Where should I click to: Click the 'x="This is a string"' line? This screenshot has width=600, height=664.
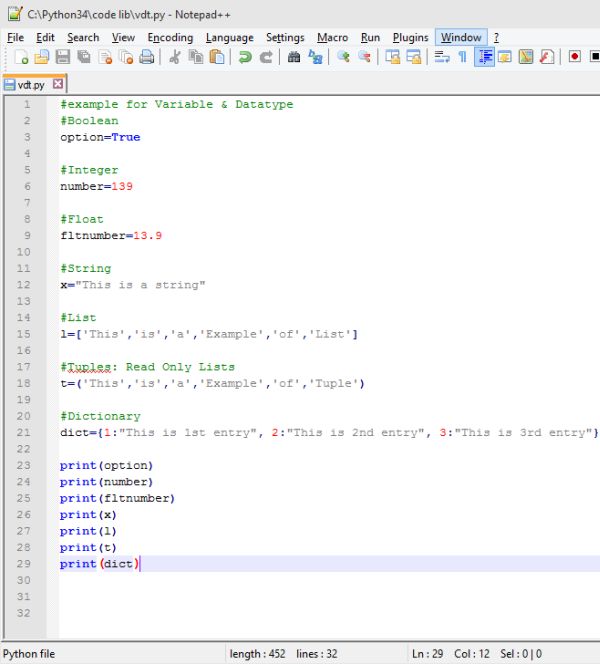(133, 285)
